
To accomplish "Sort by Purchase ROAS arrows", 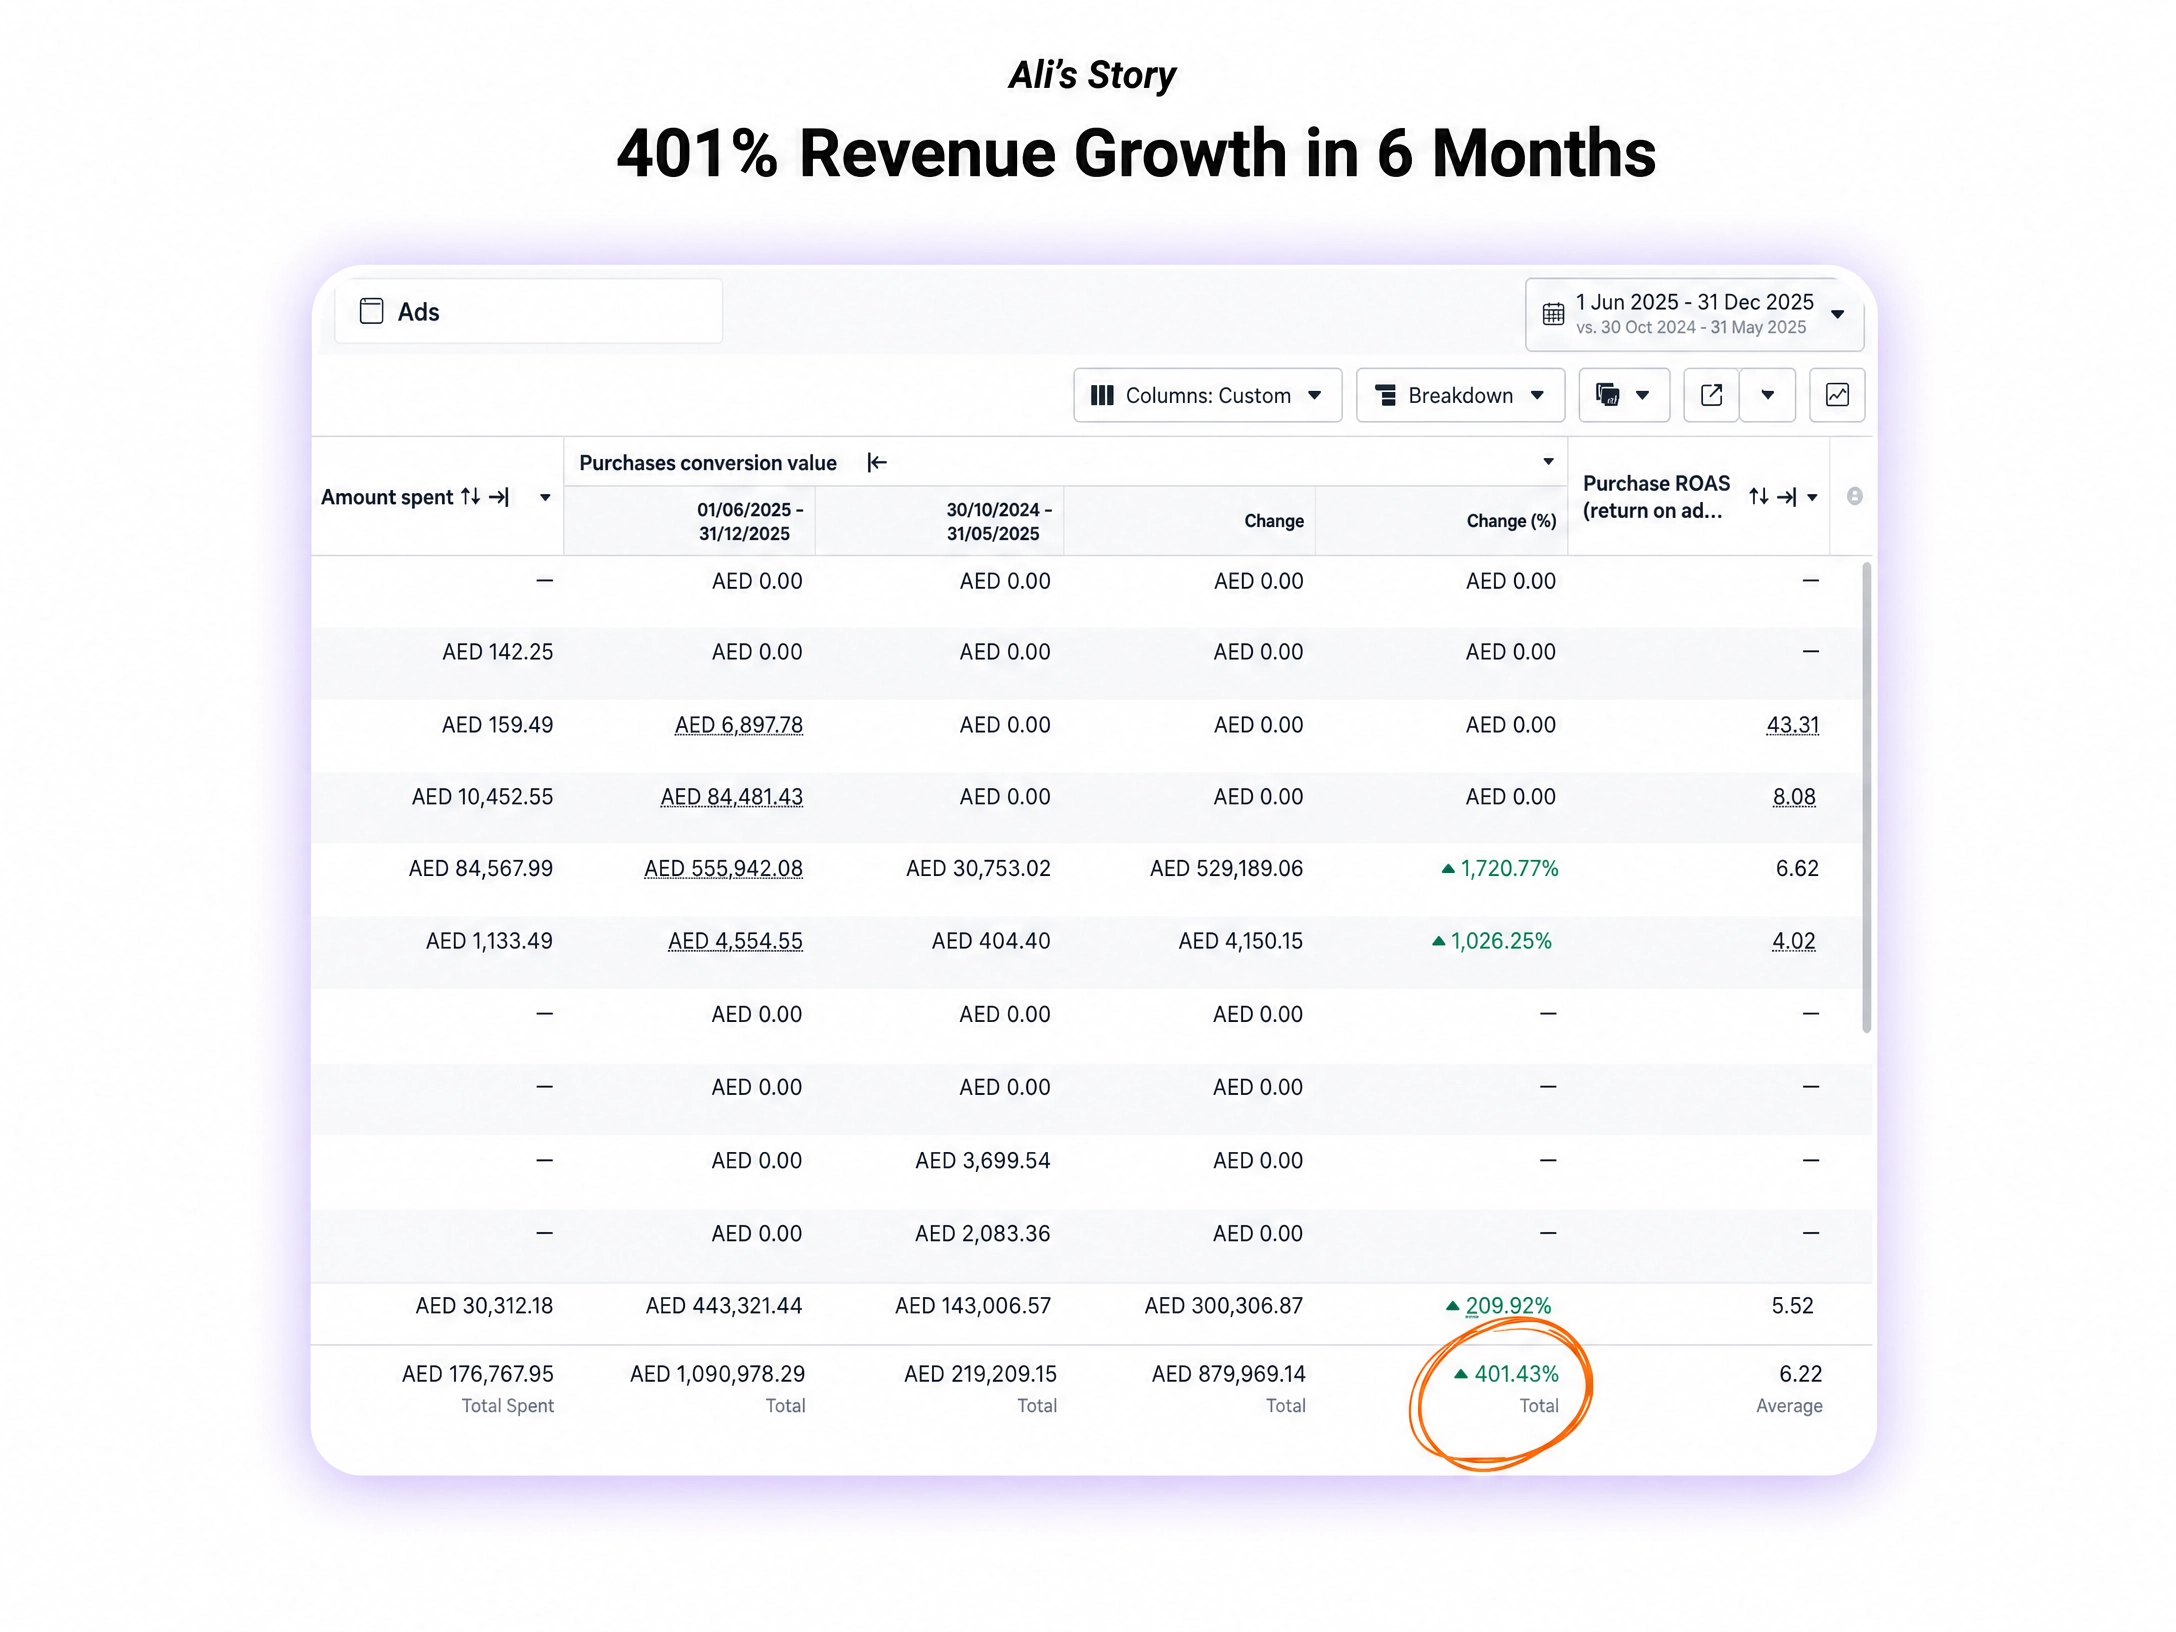I will [1758, 496].
